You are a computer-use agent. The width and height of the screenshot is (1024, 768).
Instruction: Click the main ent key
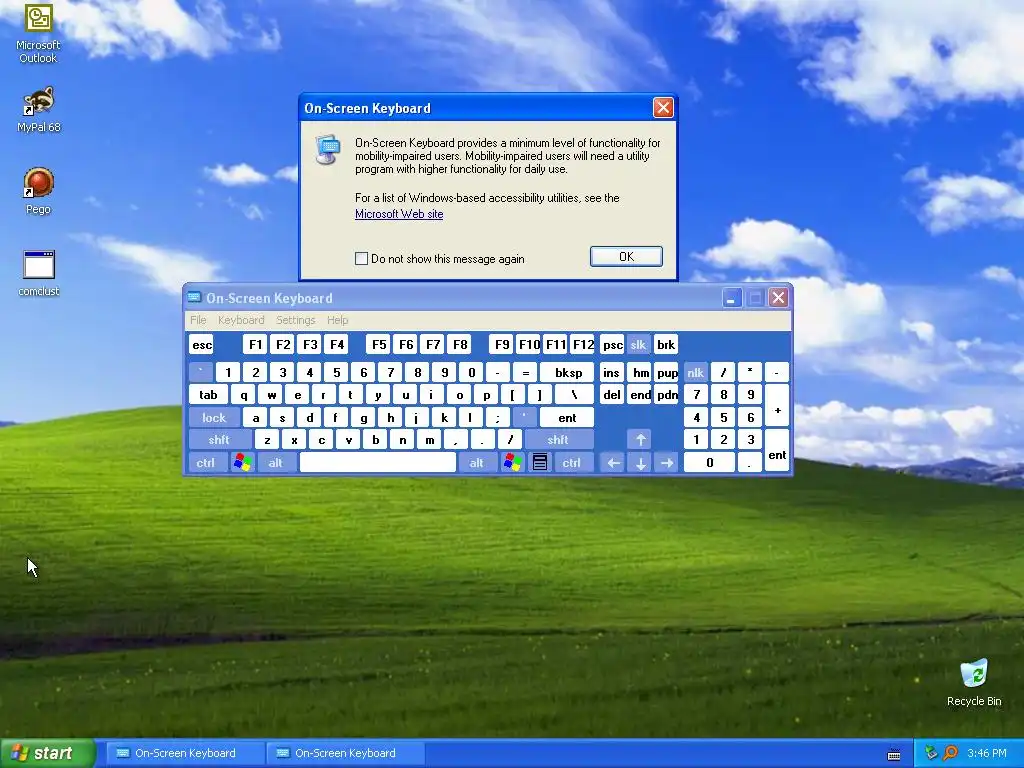[567, 417]
